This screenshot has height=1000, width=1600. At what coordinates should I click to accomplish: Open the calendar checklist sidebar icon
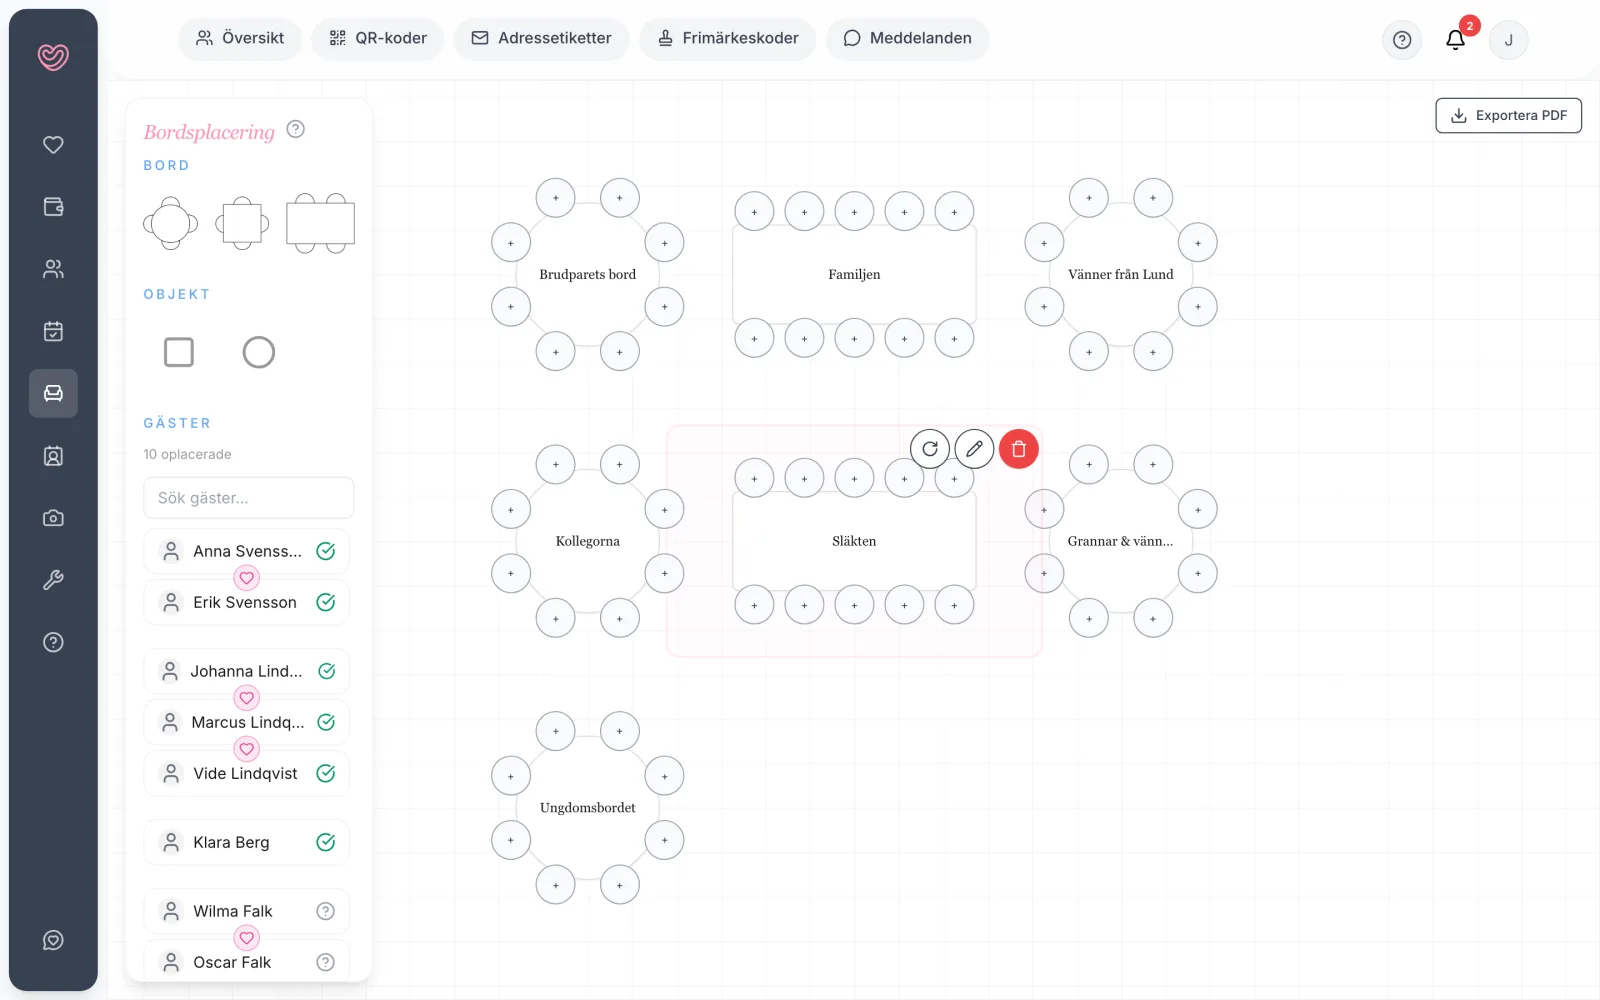[53, 331]
